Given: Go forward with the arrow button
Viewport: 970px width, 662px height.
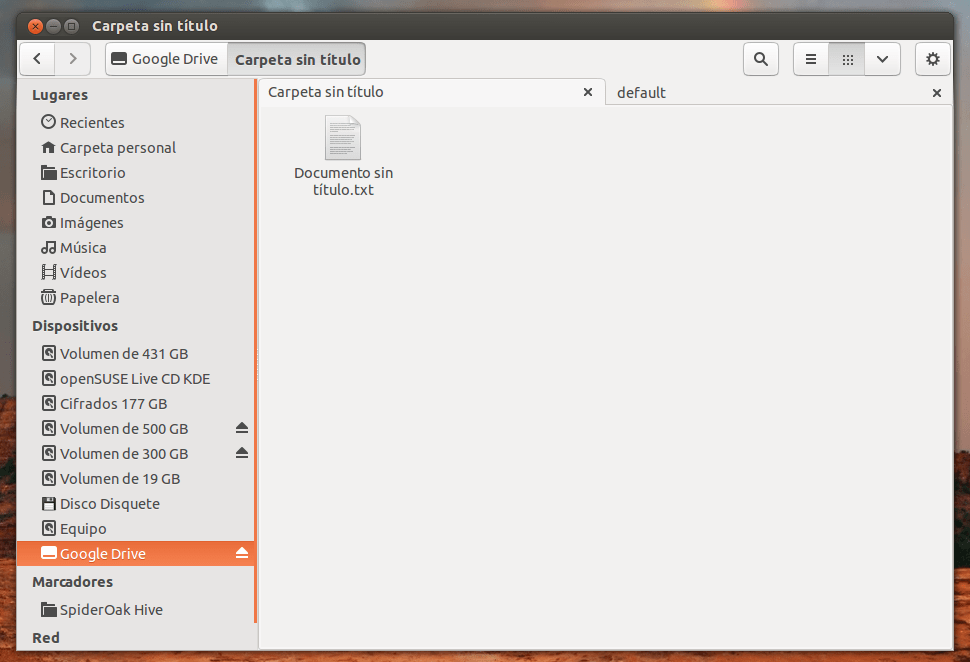Looking at the screenshot, I should [72, 59].
